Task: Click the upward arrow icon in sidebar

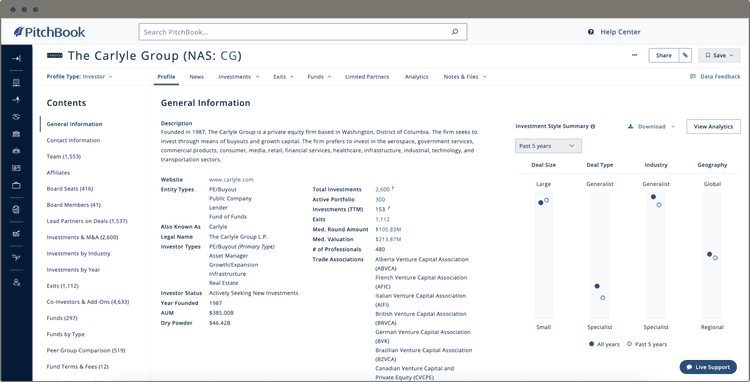Action: (x=16, y=99)
